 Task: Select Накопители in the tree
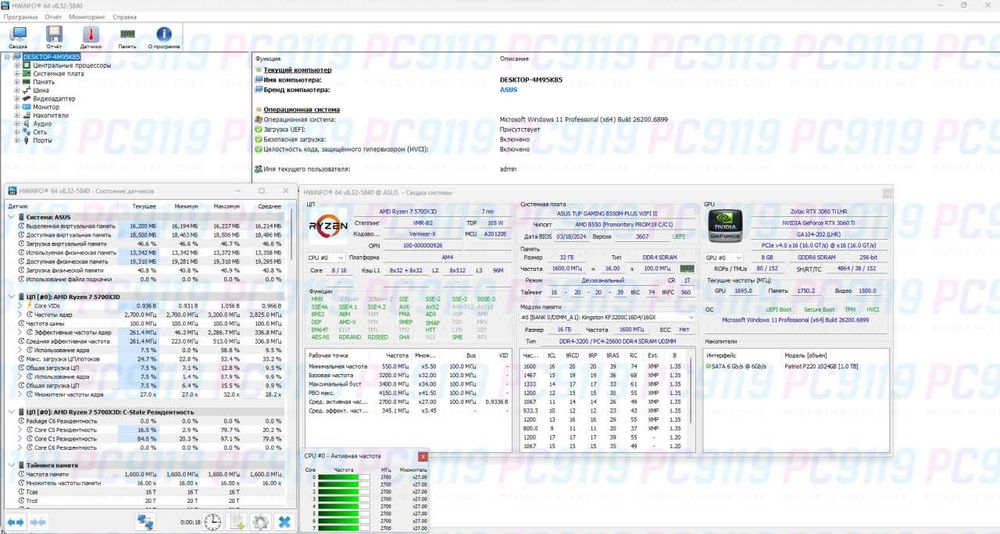point(50,115)
